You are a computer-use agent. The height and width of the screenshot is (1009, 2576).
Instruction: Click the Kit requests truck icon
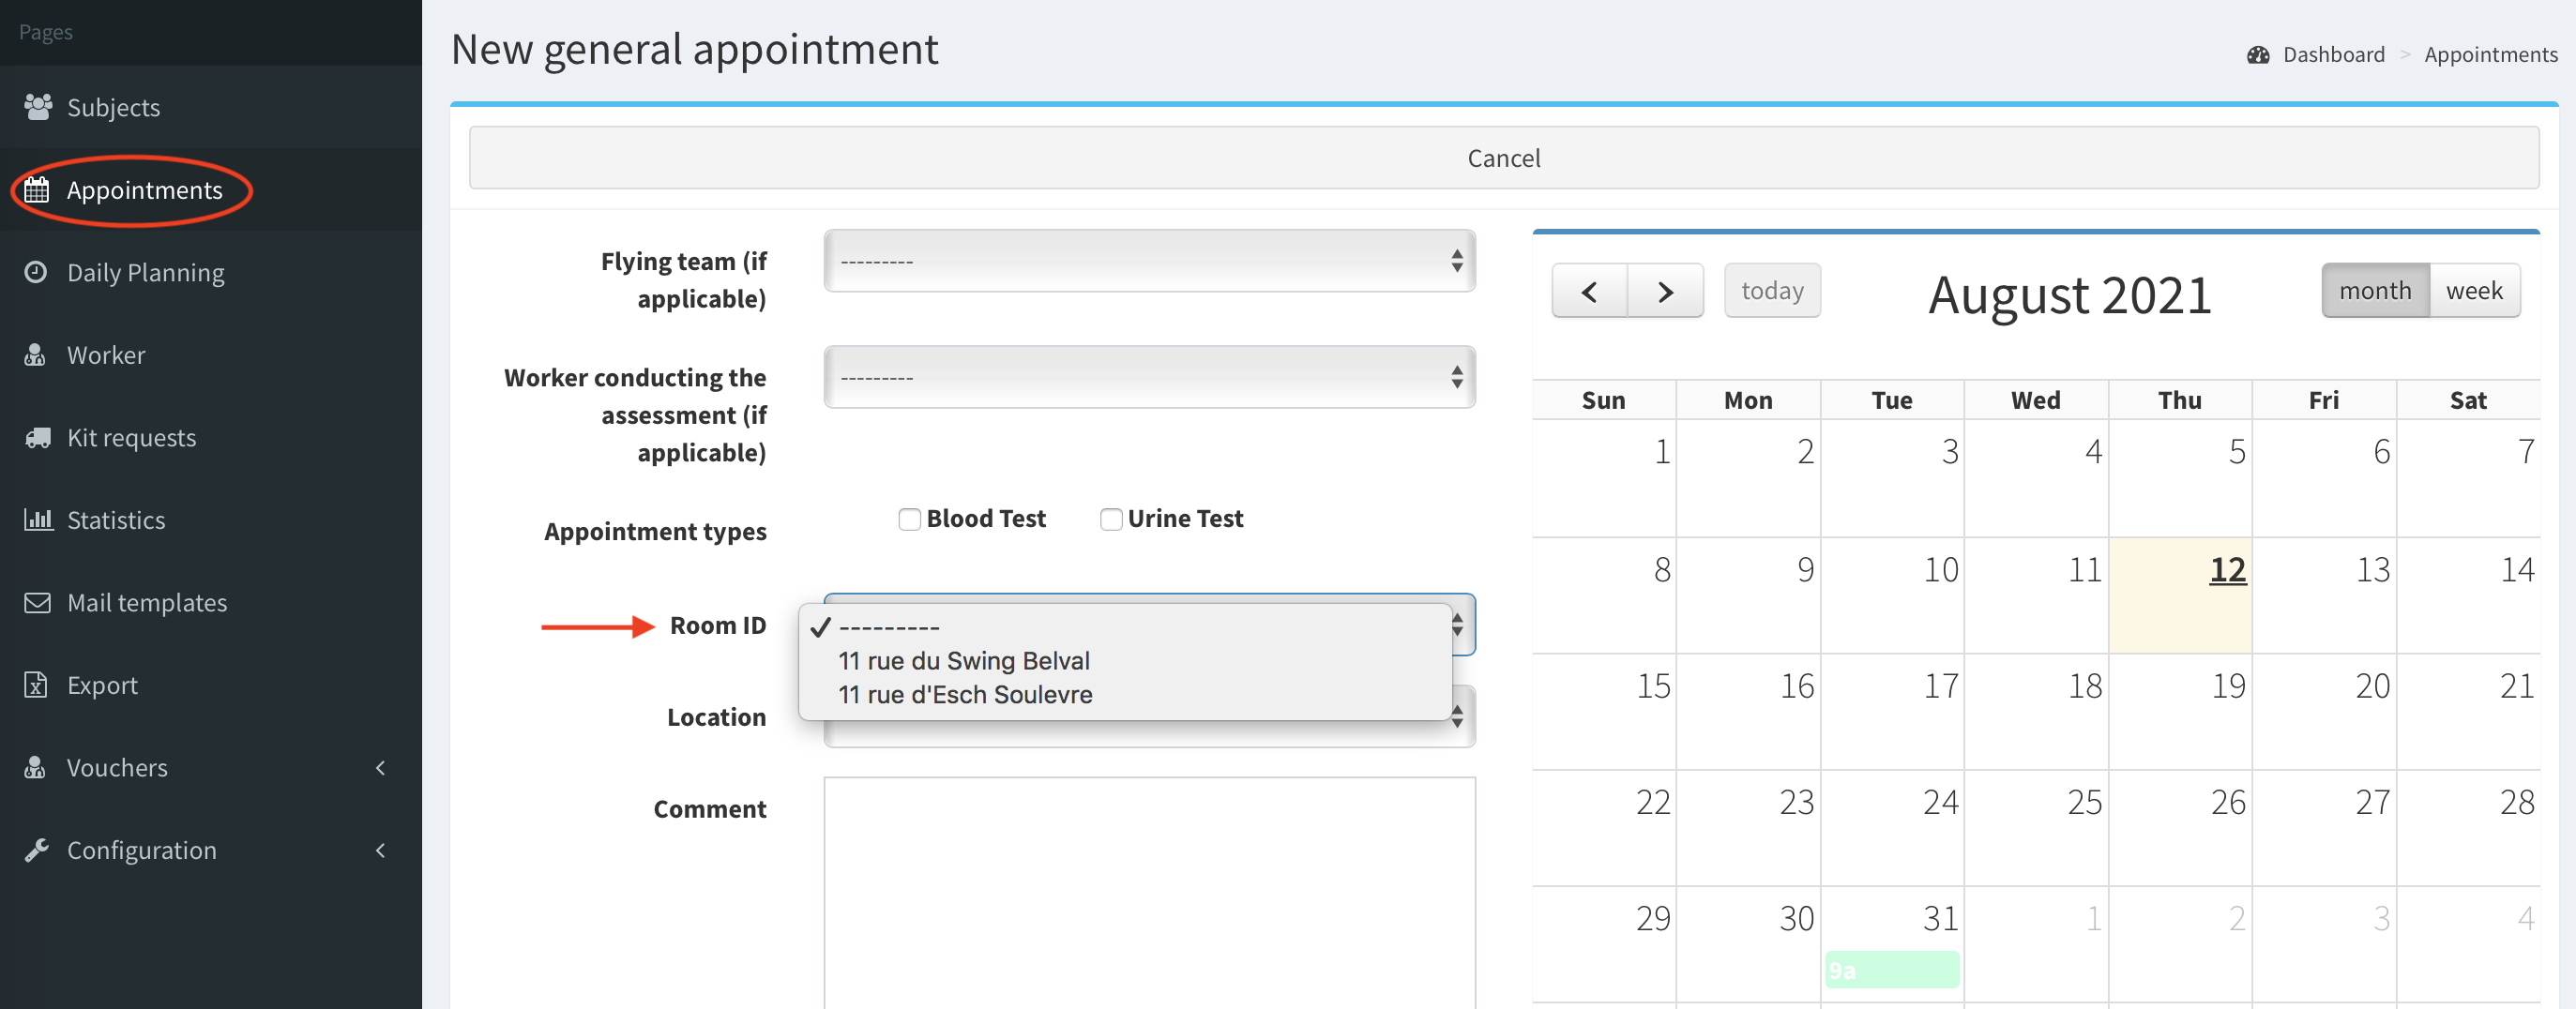click(37, 438)
